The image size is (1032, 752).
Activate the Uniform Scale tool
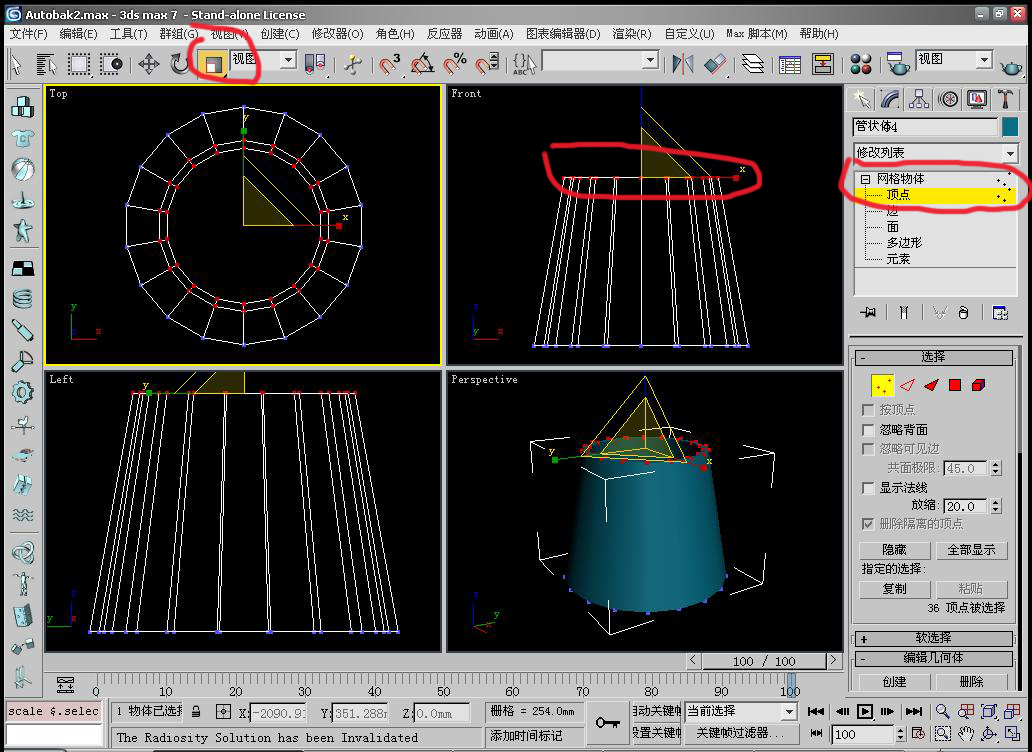[212, 64]
